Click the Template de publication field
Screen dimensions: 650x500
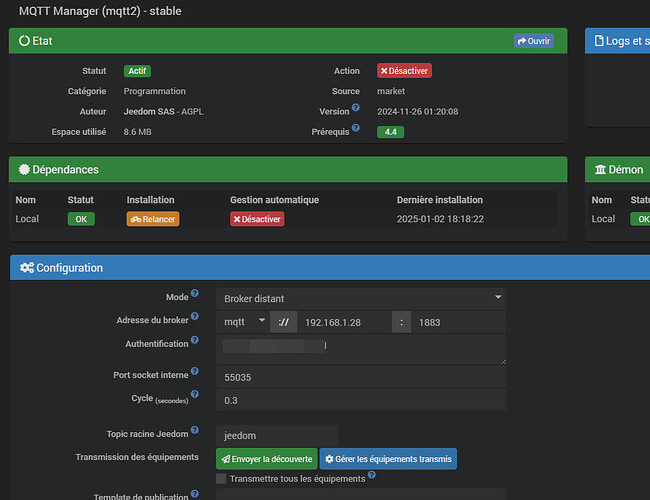coord(361,494)
